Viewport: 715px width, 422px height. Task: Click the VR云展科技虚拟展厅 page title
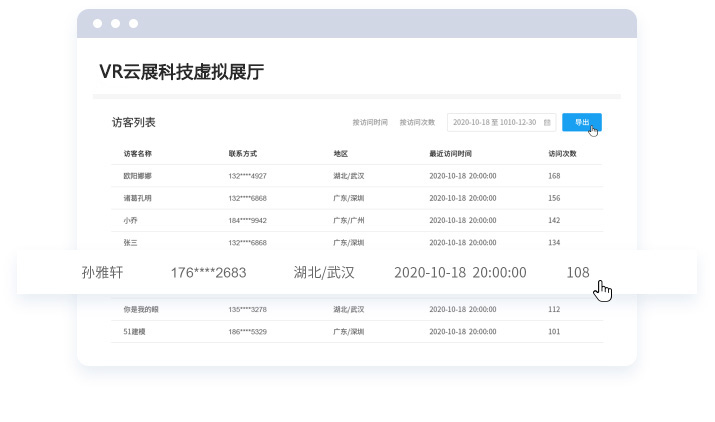coord(181,71)
